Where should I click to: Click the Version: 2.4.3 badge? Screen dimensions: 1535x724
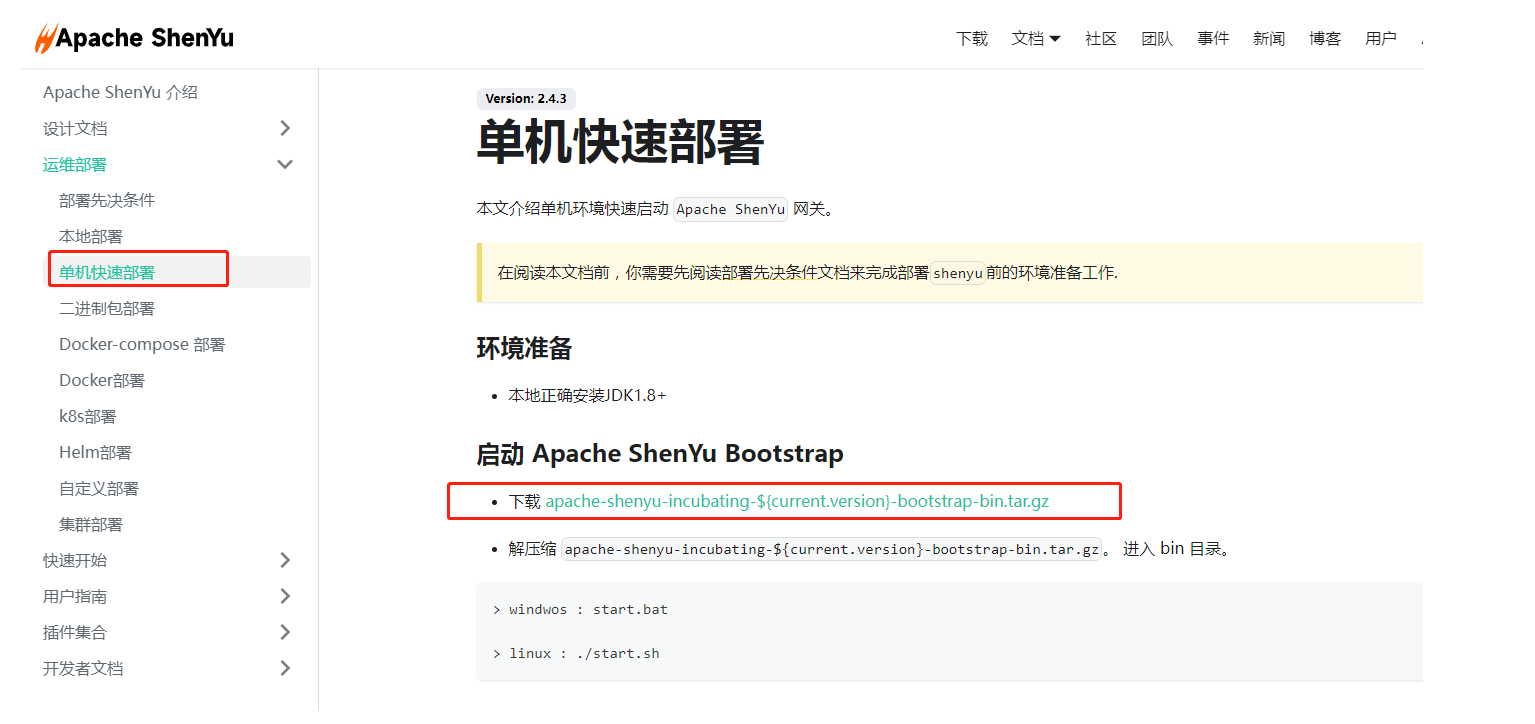526,99
